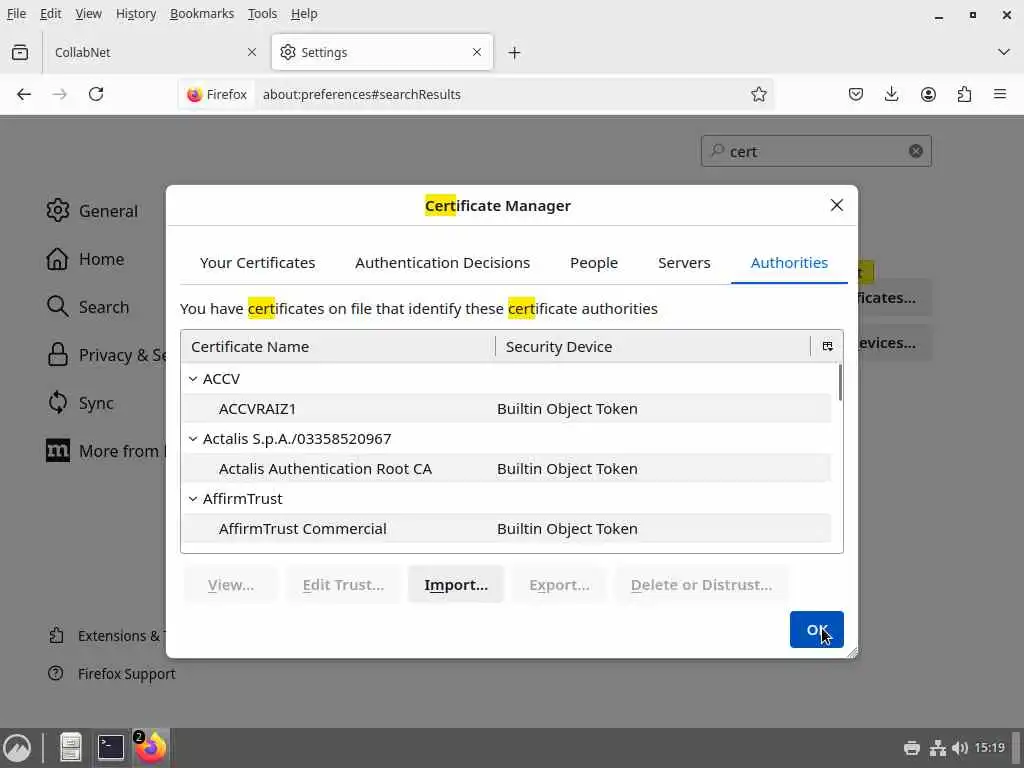Select Actalis Authentication Root CA certificate
This screenshot has width=1024, height=768.
(x=506, y=469)
